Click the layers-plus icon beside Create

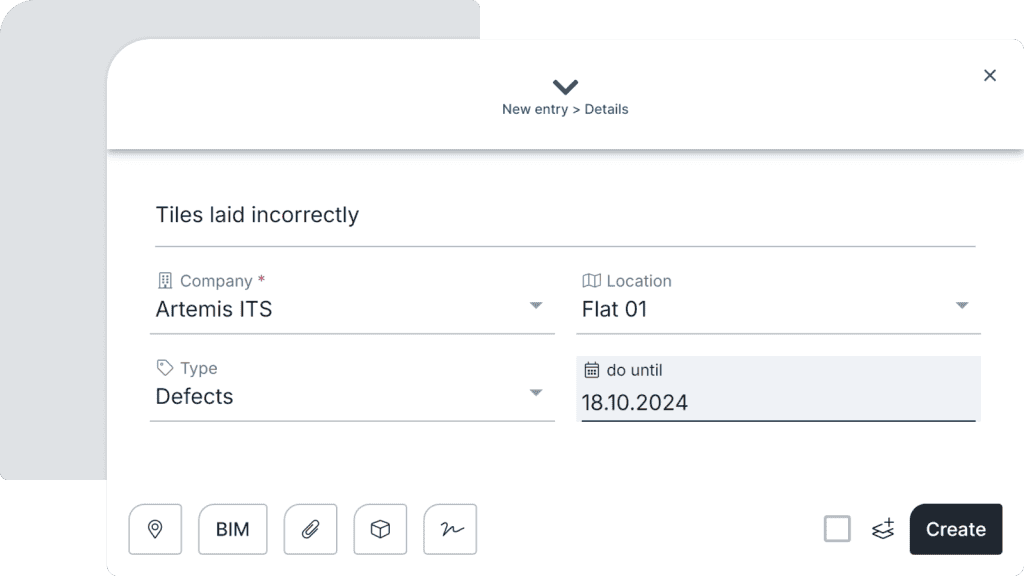pyautogui.click(x=882, y=529)
